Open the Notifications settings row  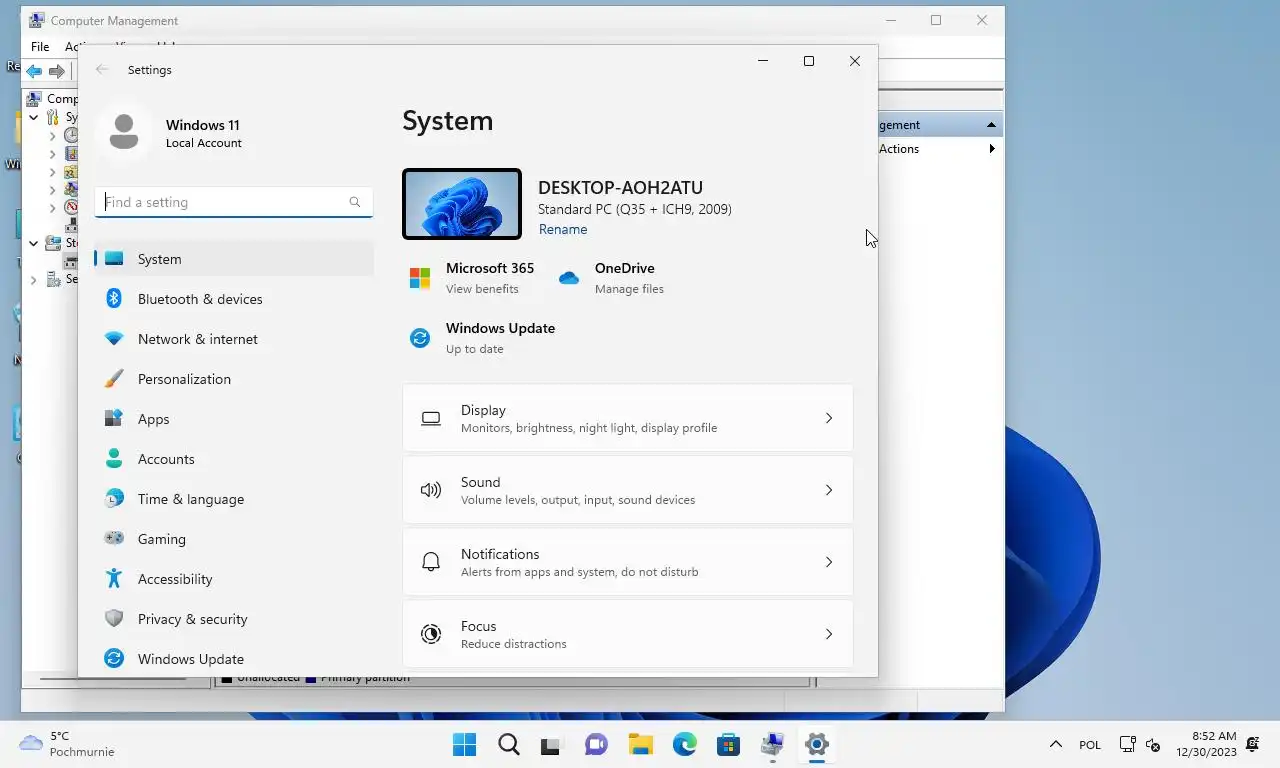(x=628, y=562)
